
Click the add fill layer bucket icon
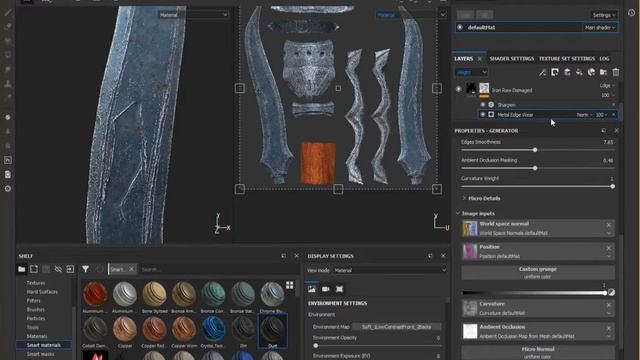pos(579,72)
